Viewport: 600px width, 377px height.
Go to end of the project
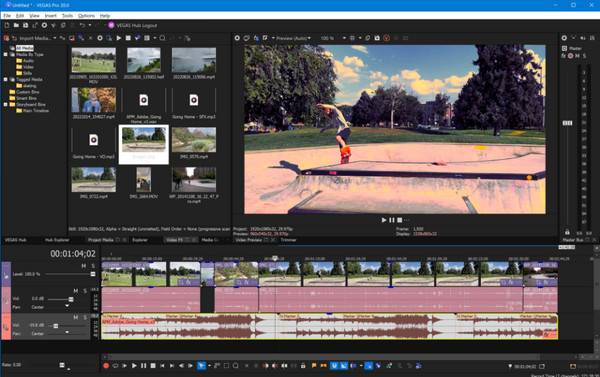click(x=171, y=366)
